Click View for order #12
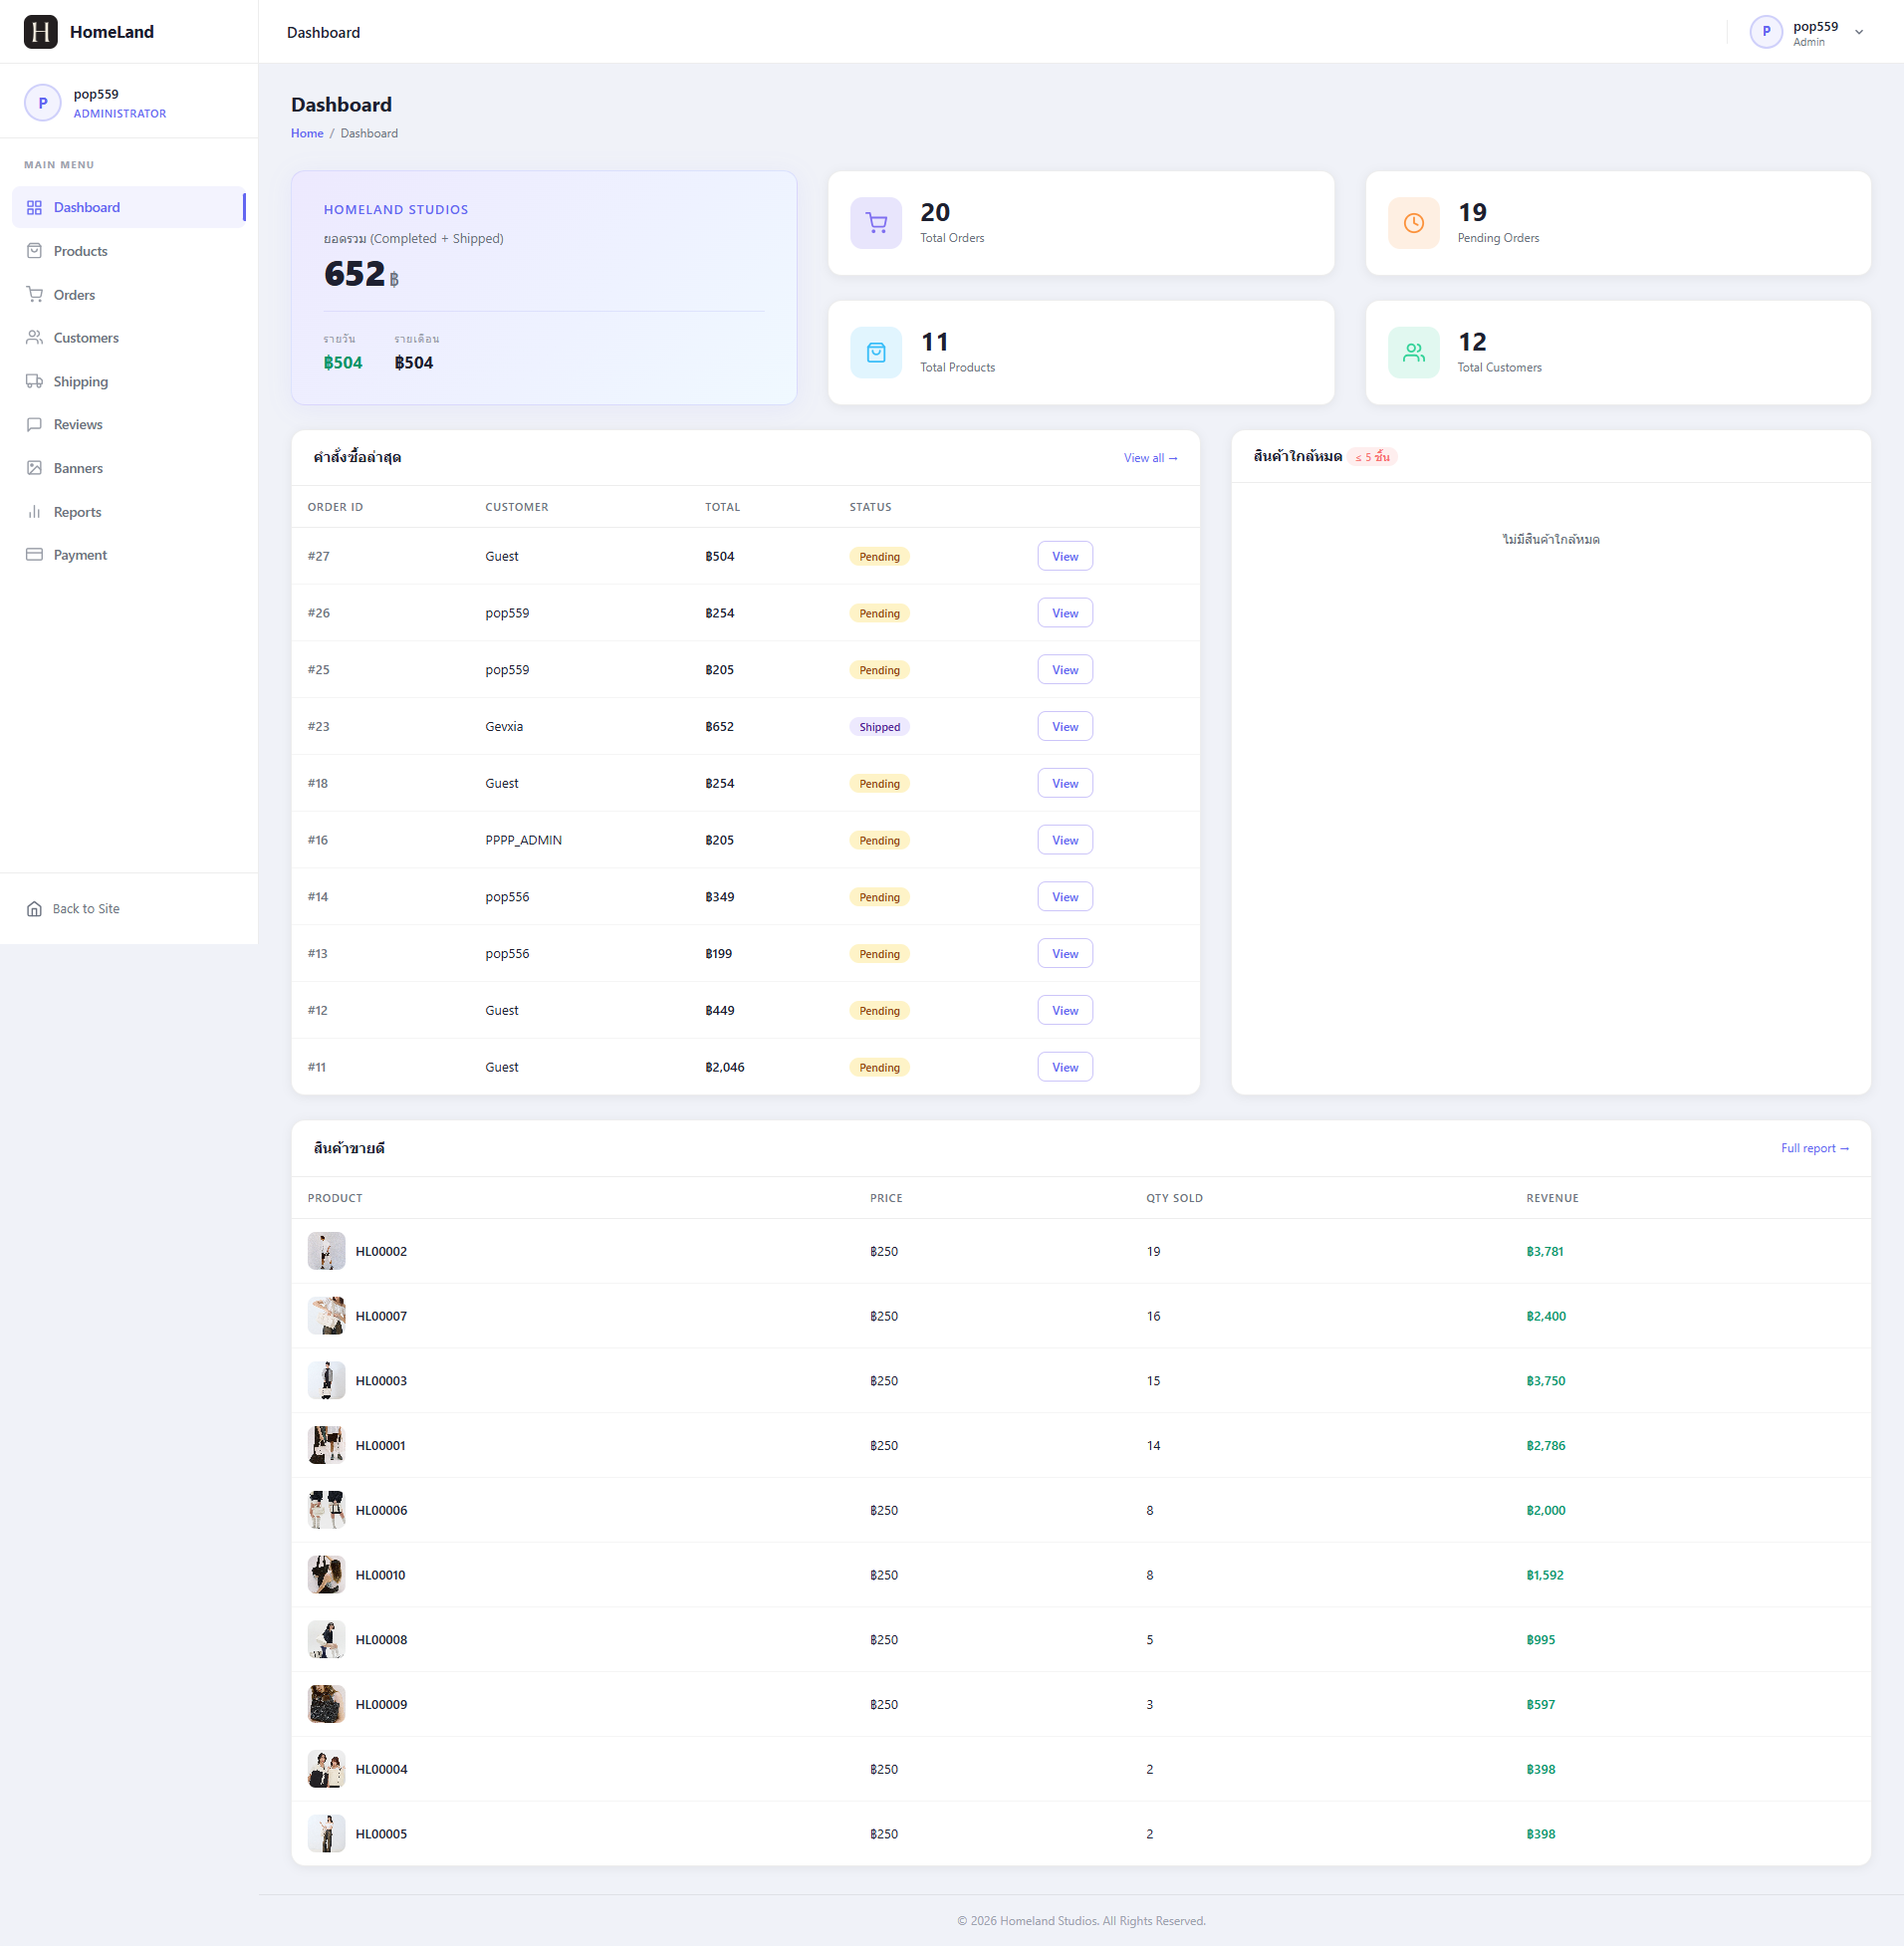This screenshot has width=1904, height=1946. 1065,1010
